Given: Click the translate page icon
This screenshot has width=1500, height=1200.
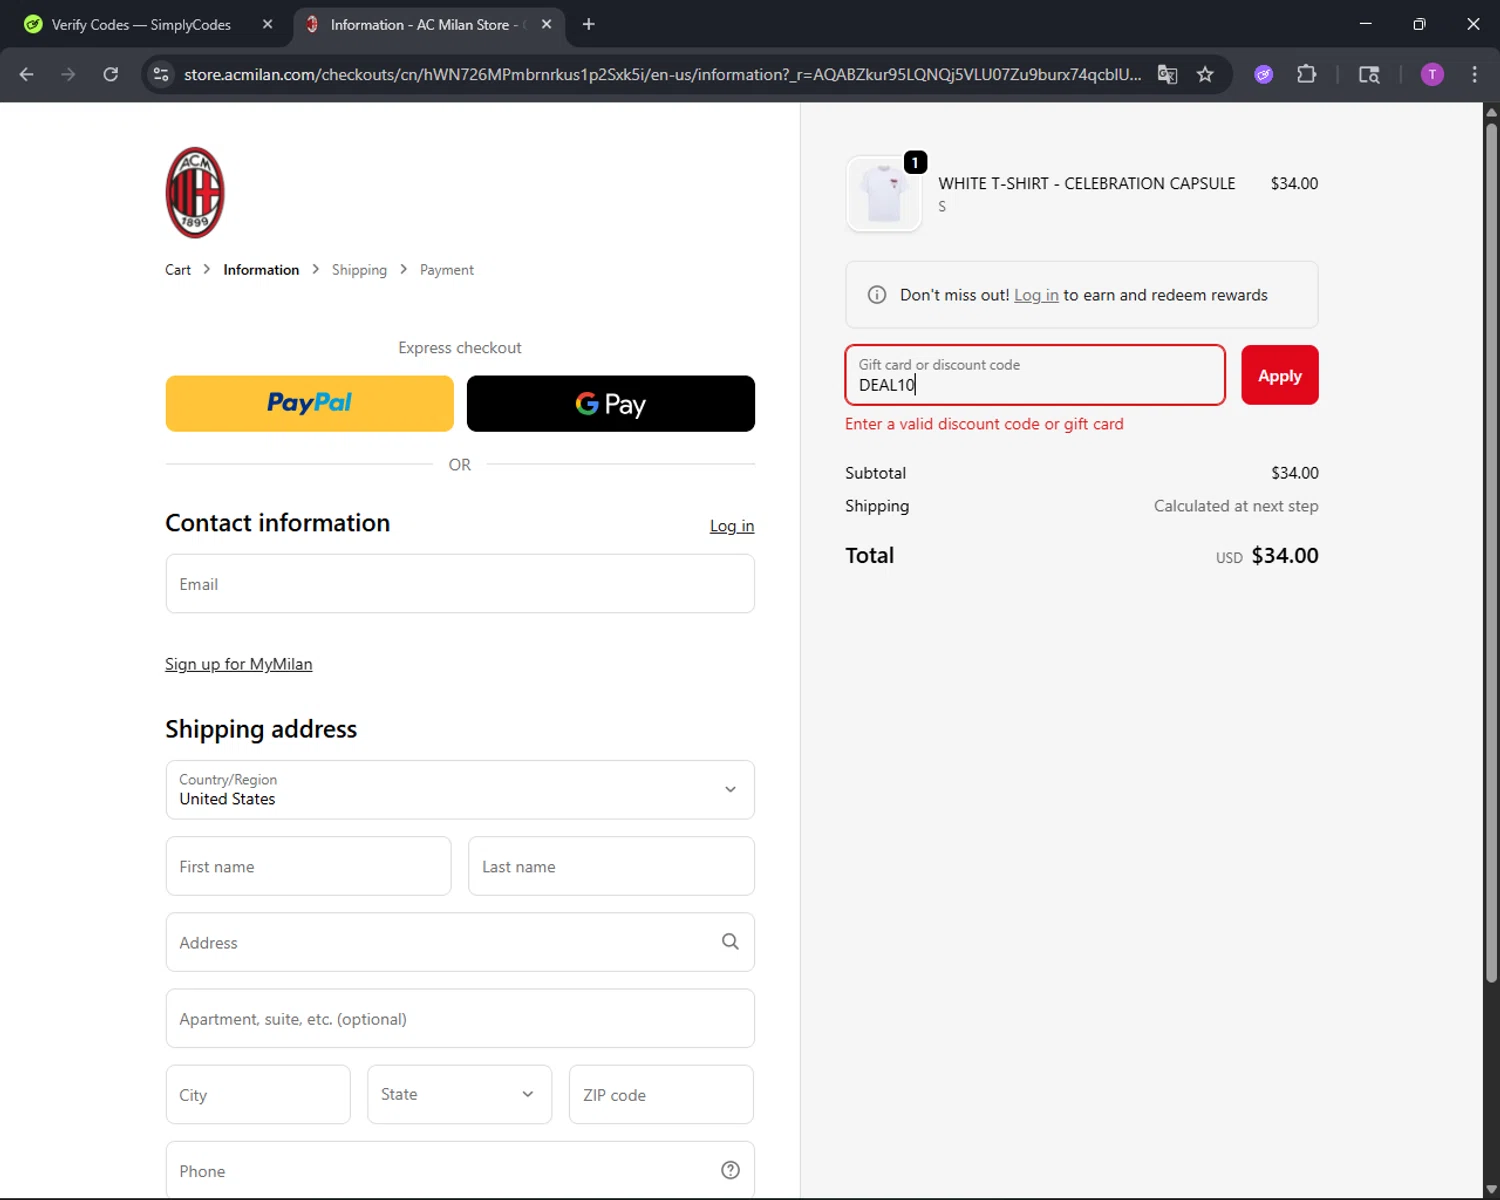Looking at the screenshot, I should tap(1167, 74).
